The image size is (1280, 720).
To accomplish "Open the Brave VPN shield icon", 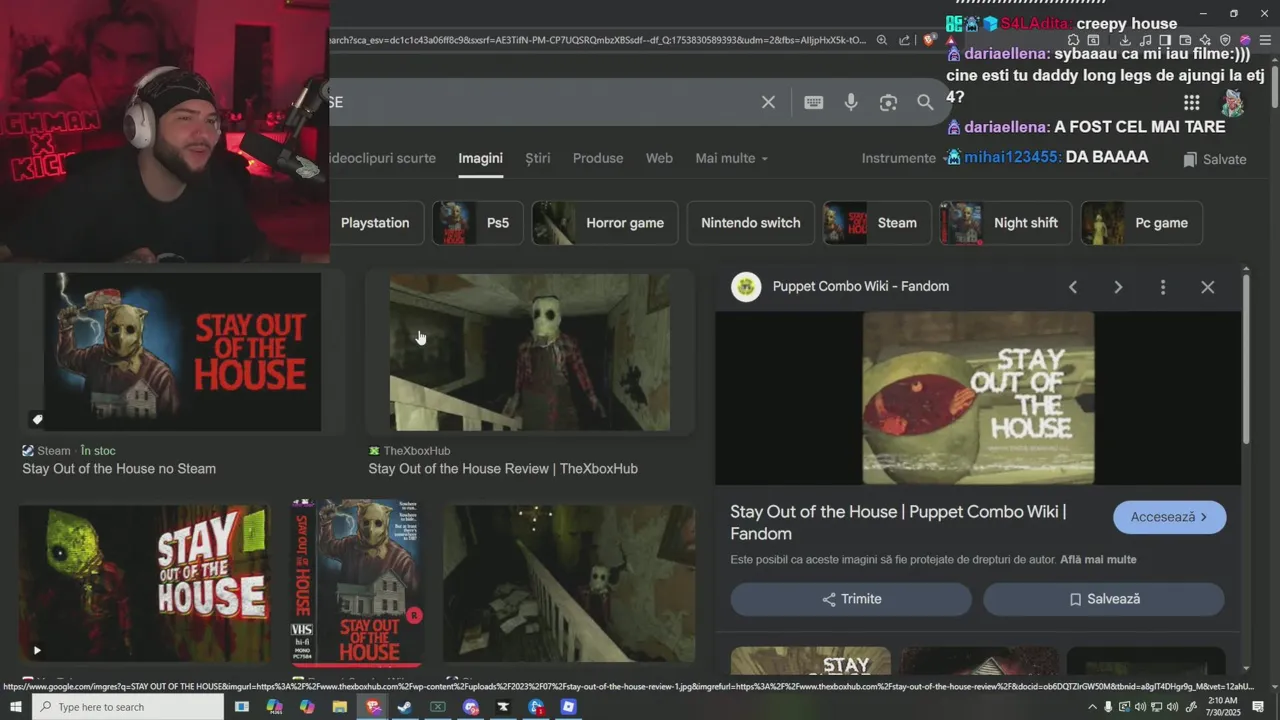I will 1225,40.
